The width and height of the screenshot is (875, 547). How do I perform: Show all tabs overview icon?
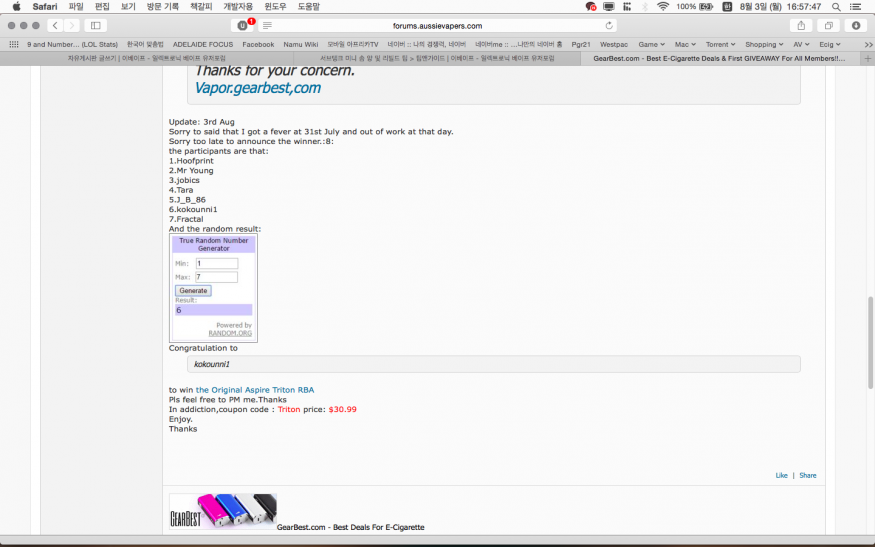click(829, 25)
